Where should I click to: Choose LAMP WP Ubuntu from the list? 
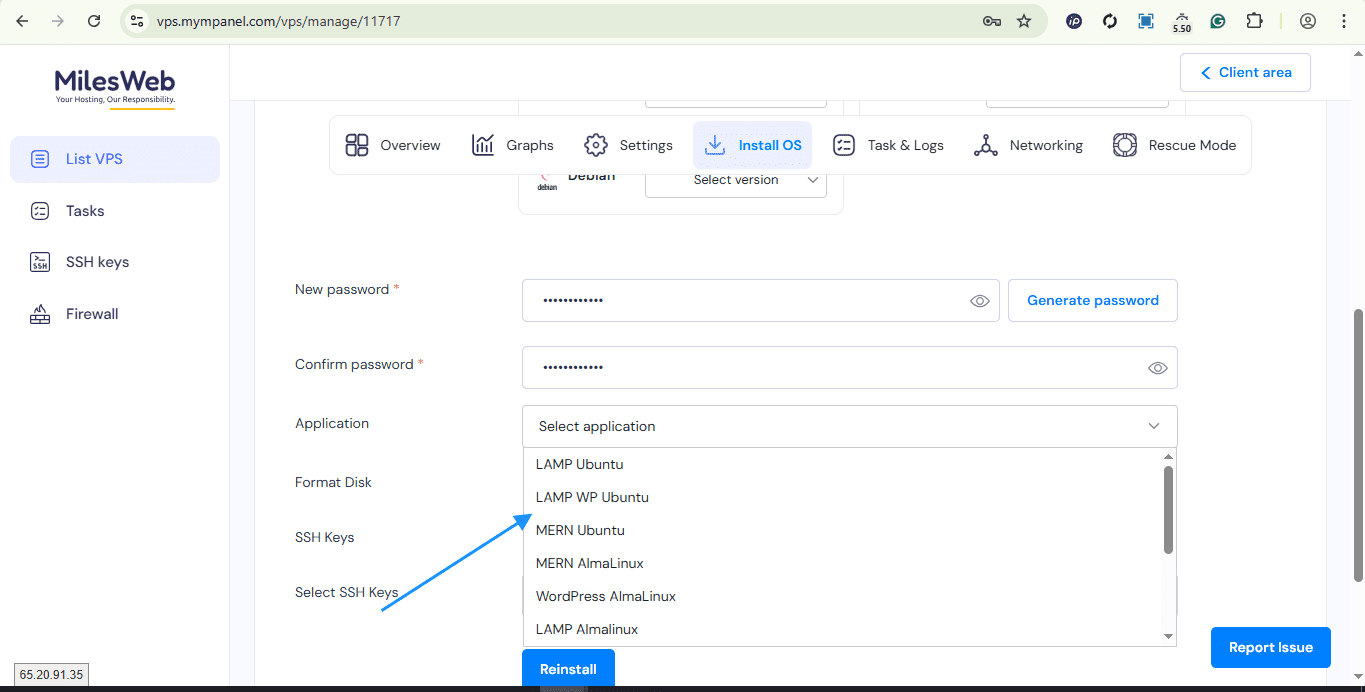592,497
